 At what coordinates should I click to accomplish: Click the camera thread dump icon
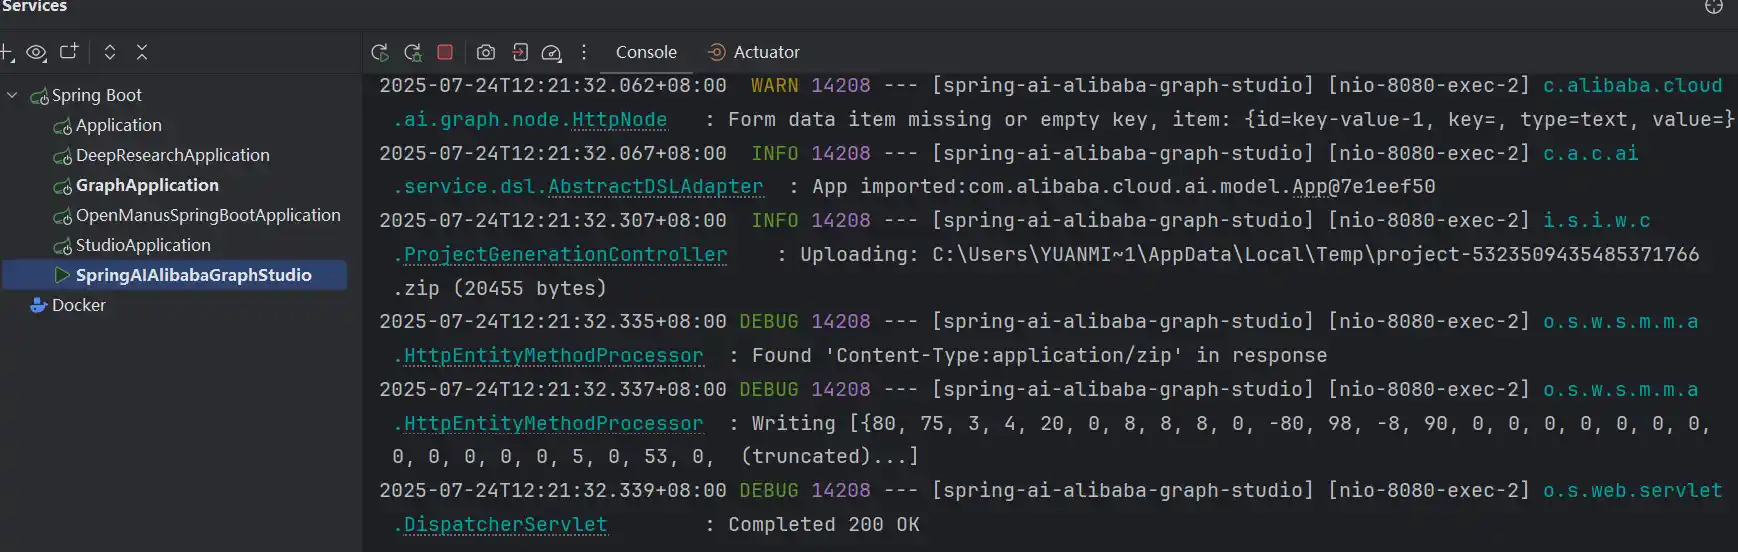486,52
